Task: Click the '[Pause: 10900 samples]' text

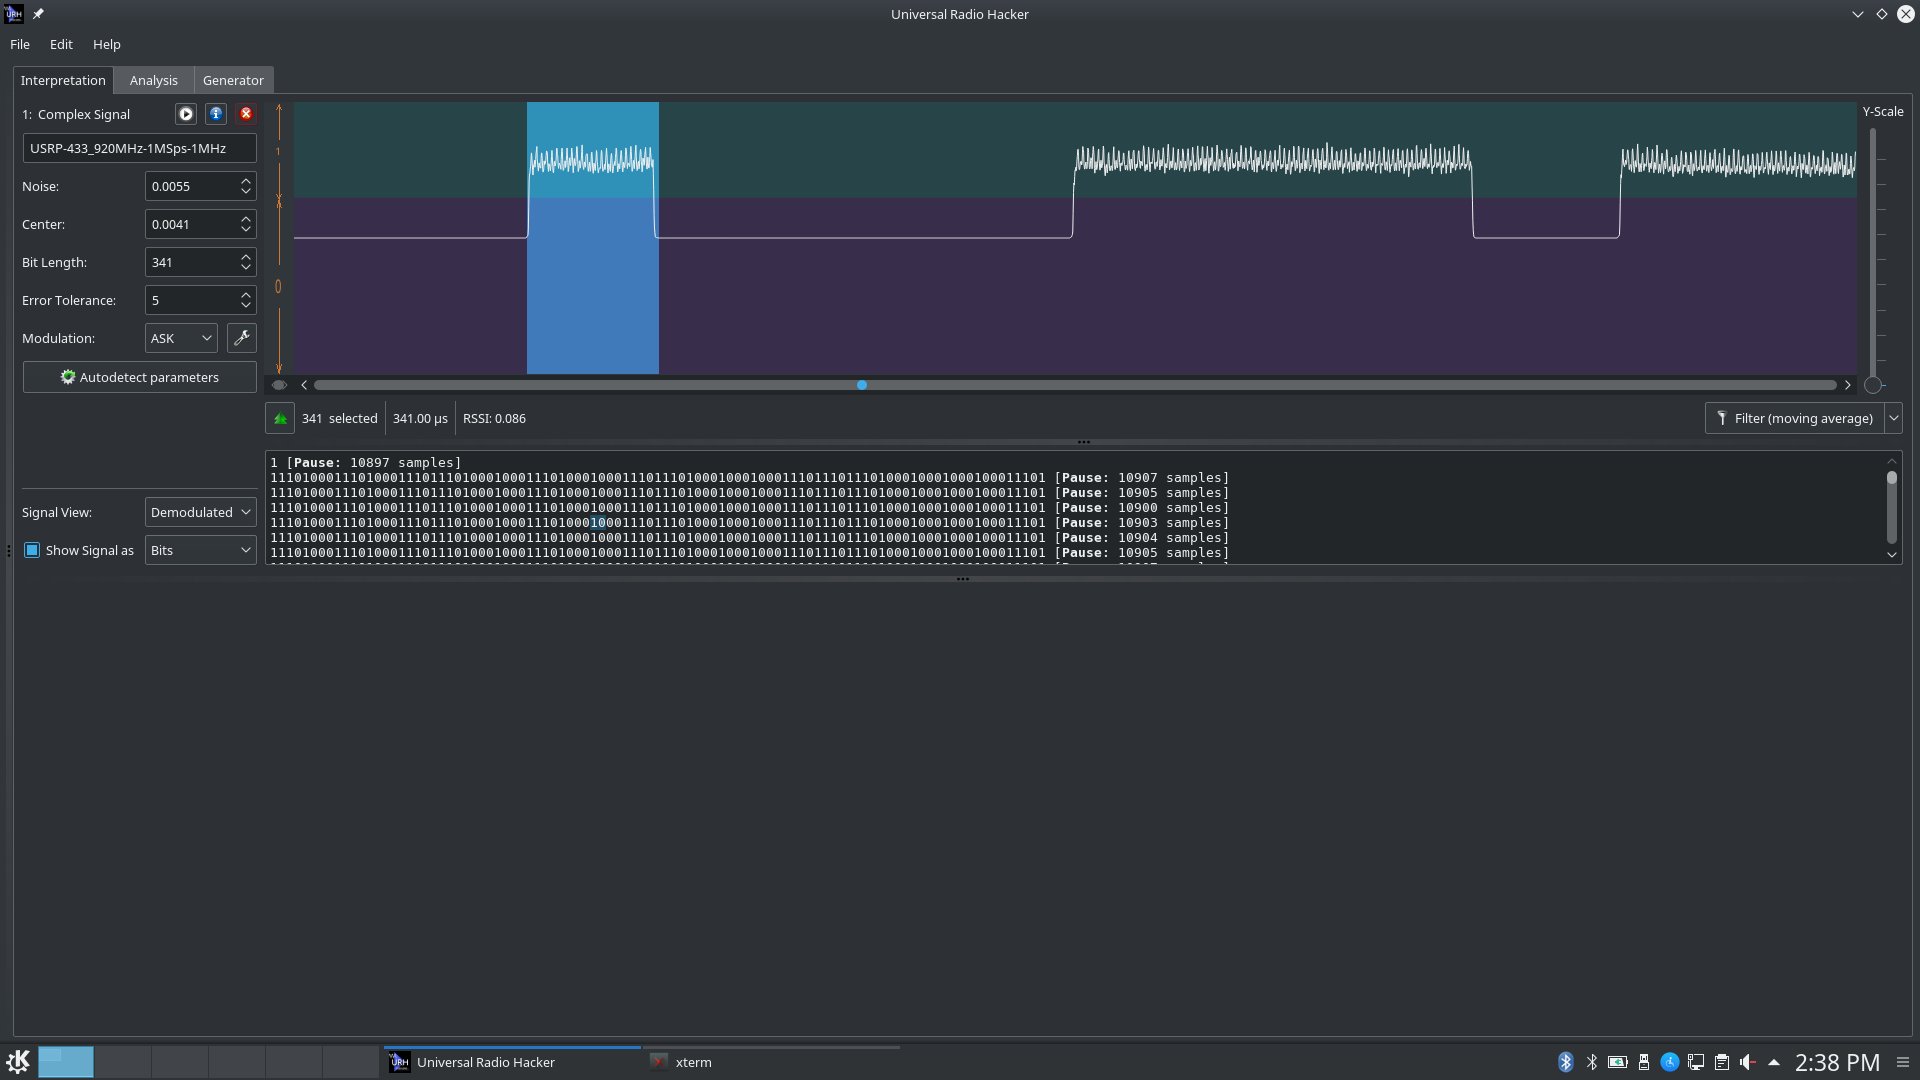Action: coord(1142,508)
